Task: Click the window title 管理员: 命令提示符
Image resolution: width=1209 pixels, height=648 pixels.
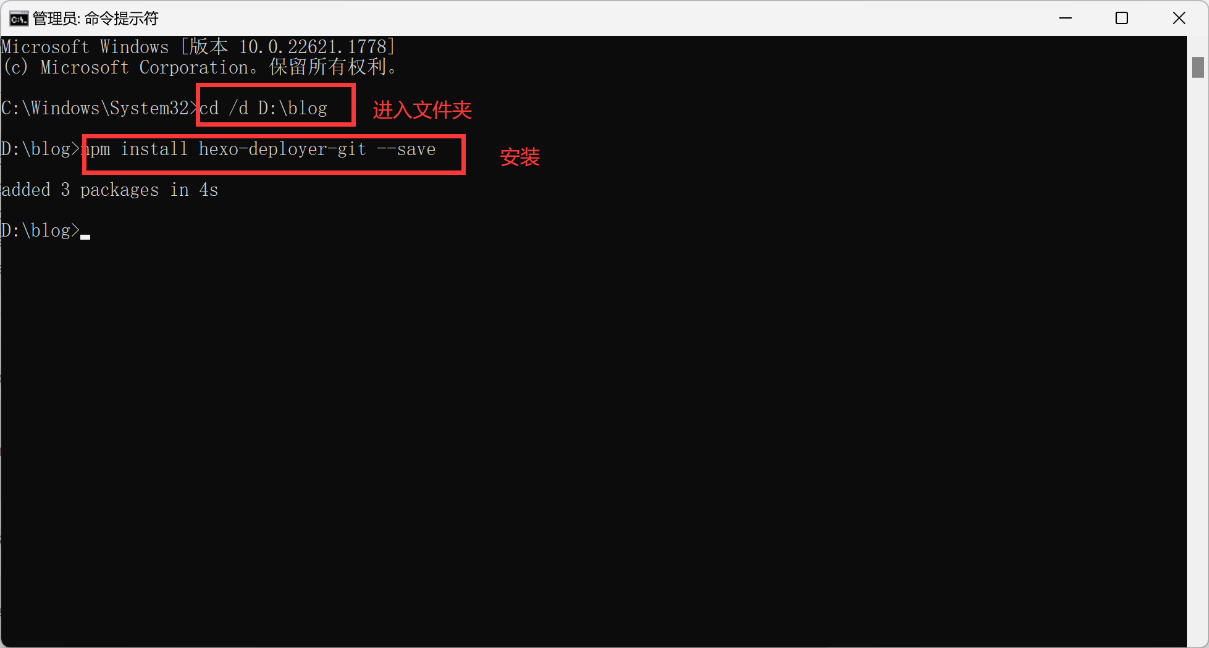Action: (95, 18)
